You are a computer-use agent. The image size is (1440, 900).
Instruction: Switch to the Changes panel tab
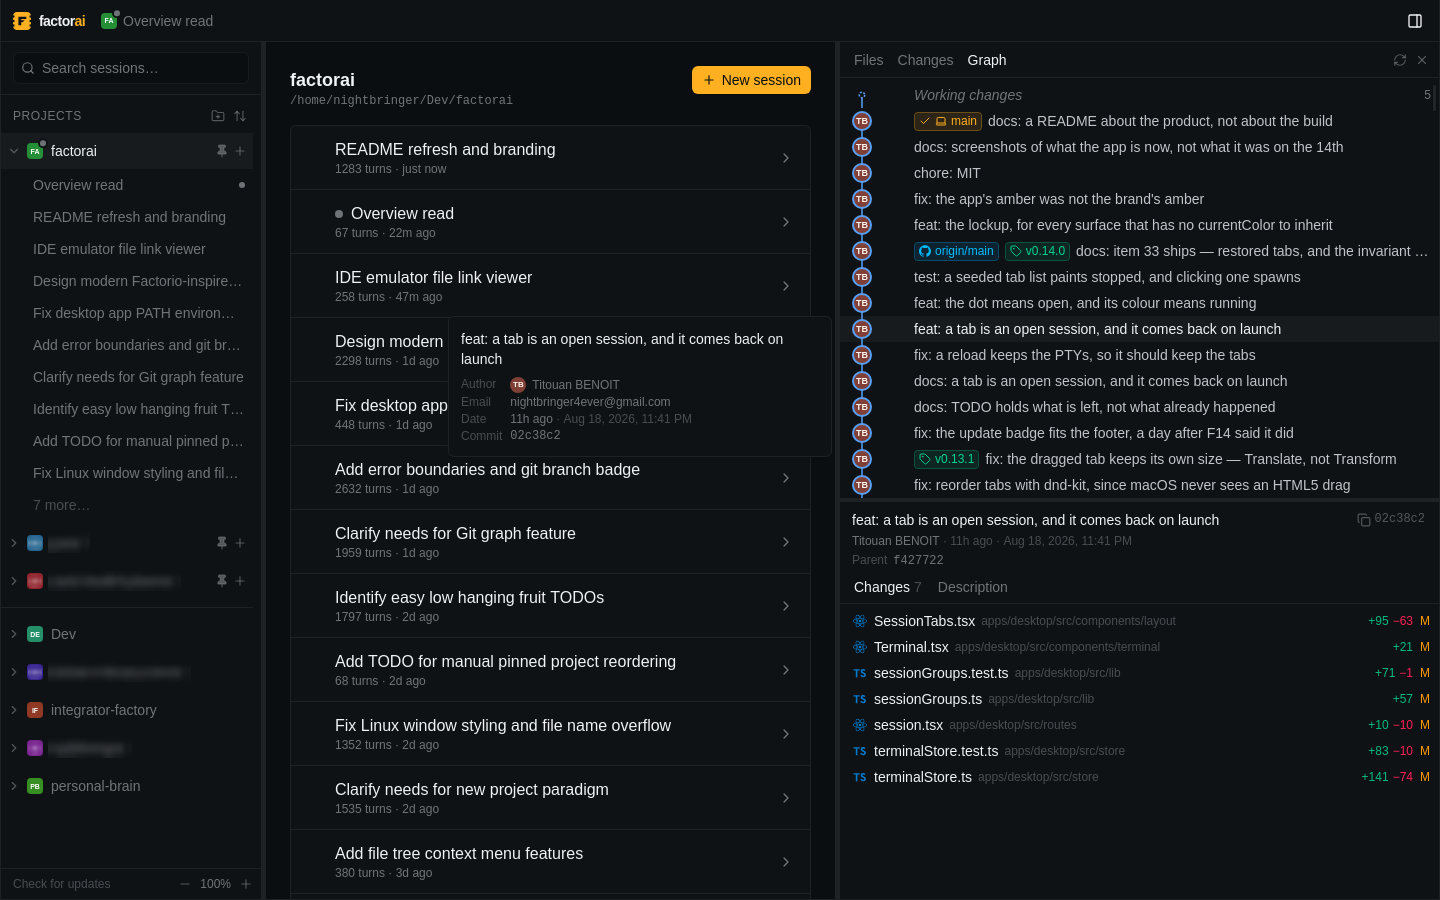pos(925,60)
